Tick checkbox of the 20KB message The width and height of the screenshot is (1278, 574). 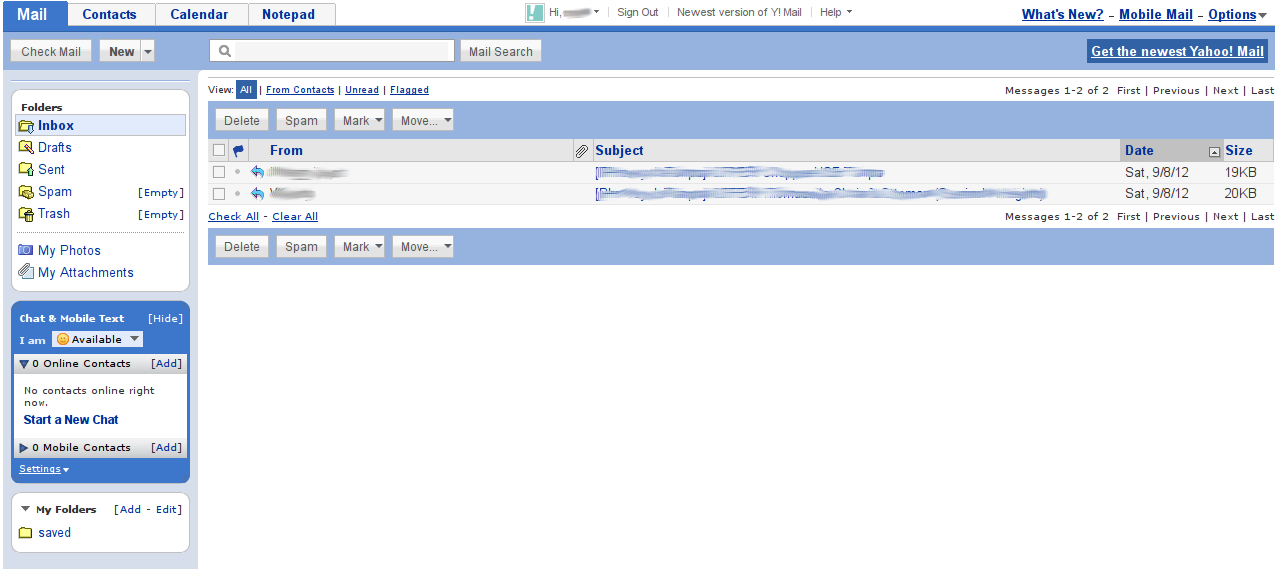pyautogui.click(x=219, y=194)
